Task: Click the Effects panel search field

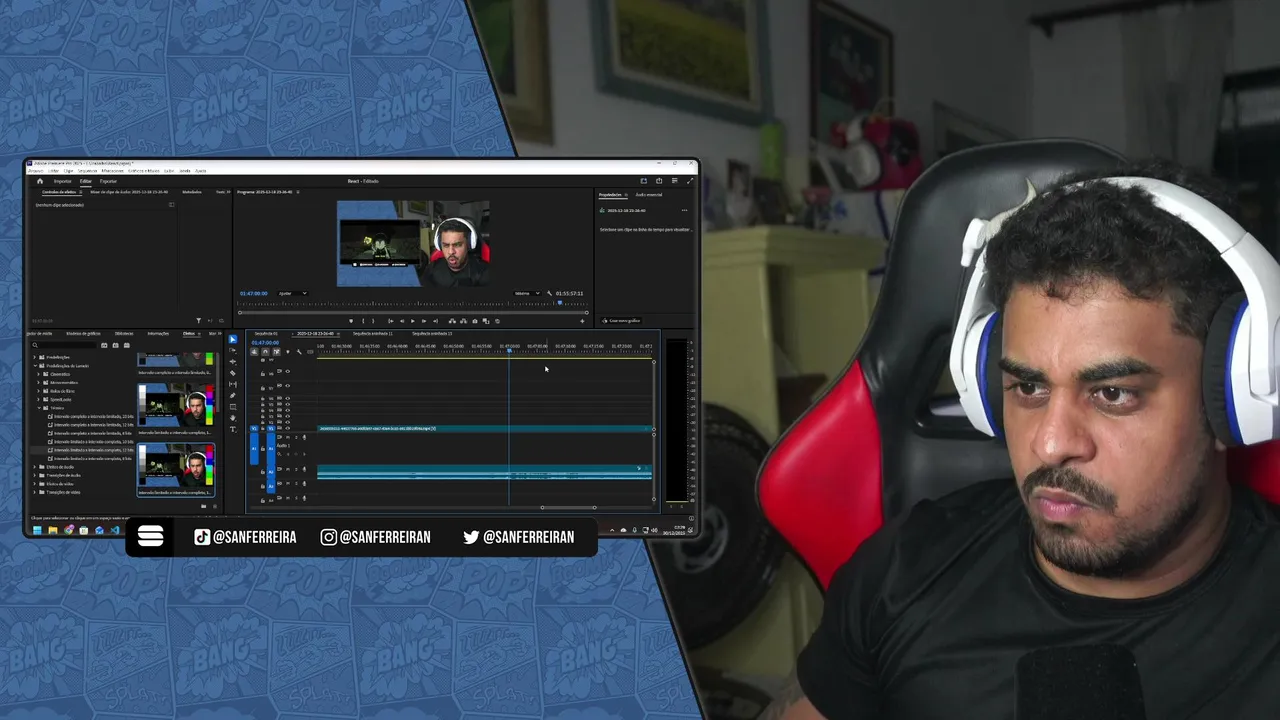Action: coord(66,345)
